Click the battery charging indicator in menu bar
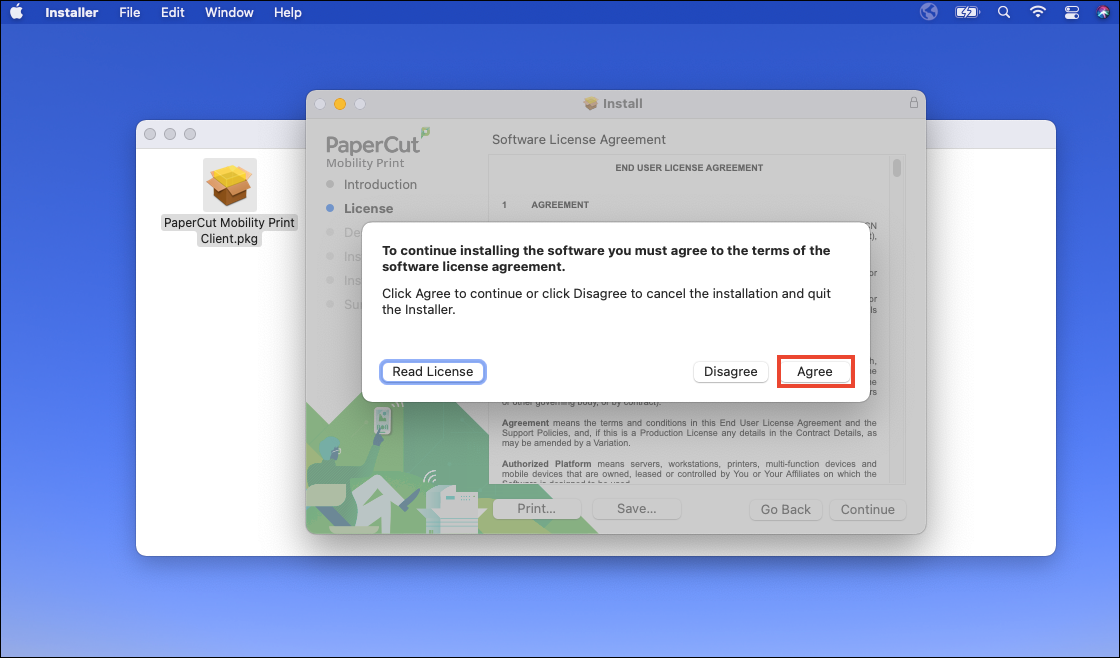The height and width of the screenshot is (658, 1120). point(966,12)
